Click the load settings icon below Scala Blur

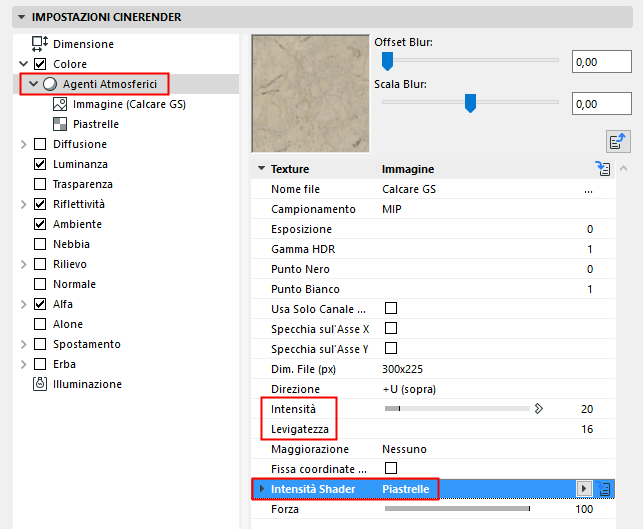click(x=618, y=141)
